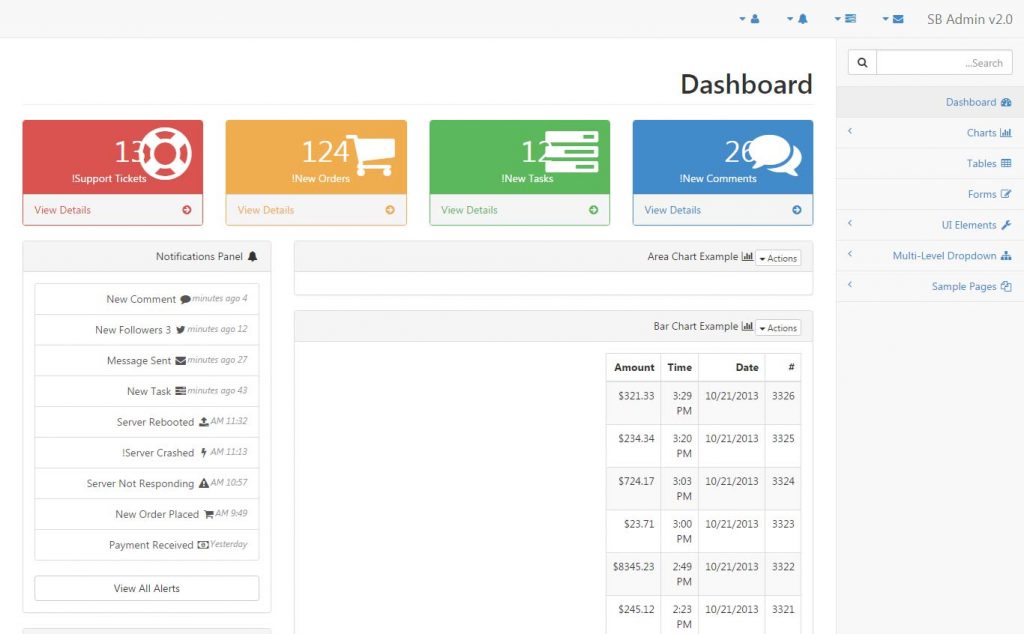Click the table grid icon beside Tables
The image size is (1024, 634).
(x=1006, y=163)
